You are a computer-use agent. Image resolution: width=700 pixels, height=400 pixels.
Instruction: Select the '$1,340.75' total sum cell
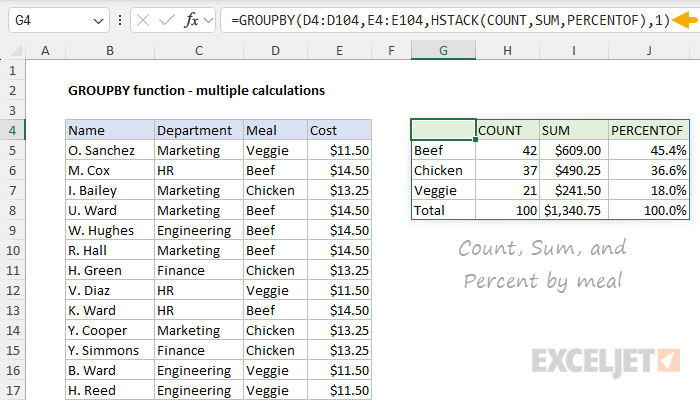(x=574, y=210)
